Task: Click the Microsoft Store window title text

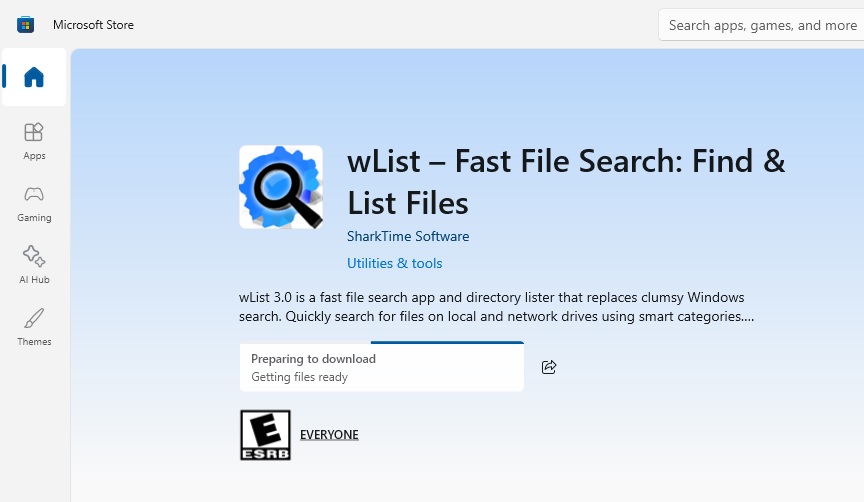Action: point(93,25)
